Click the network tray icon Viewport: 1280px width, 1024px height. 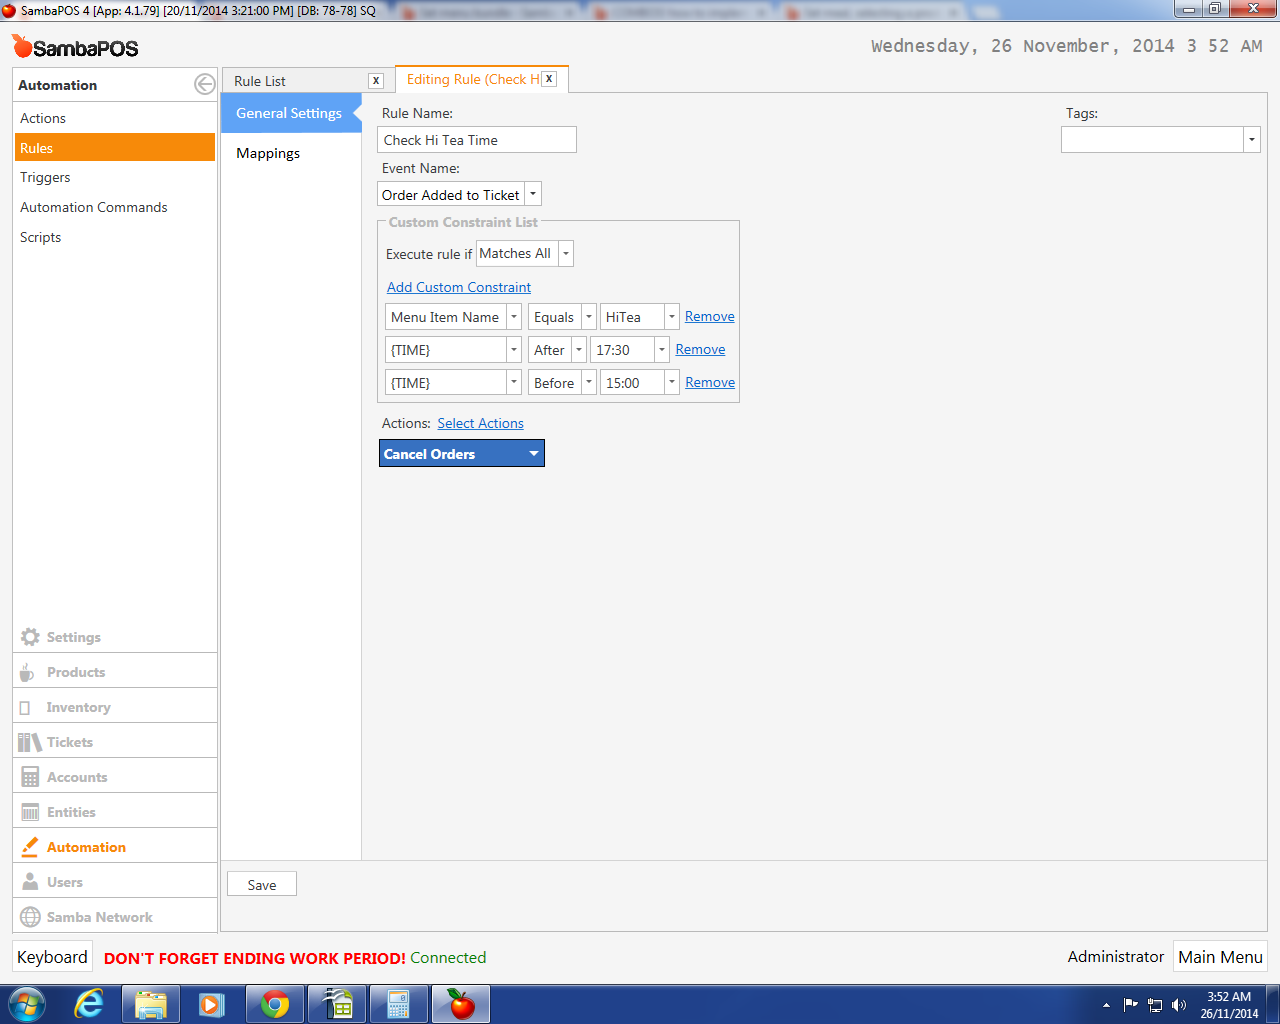[1155, 1005]
